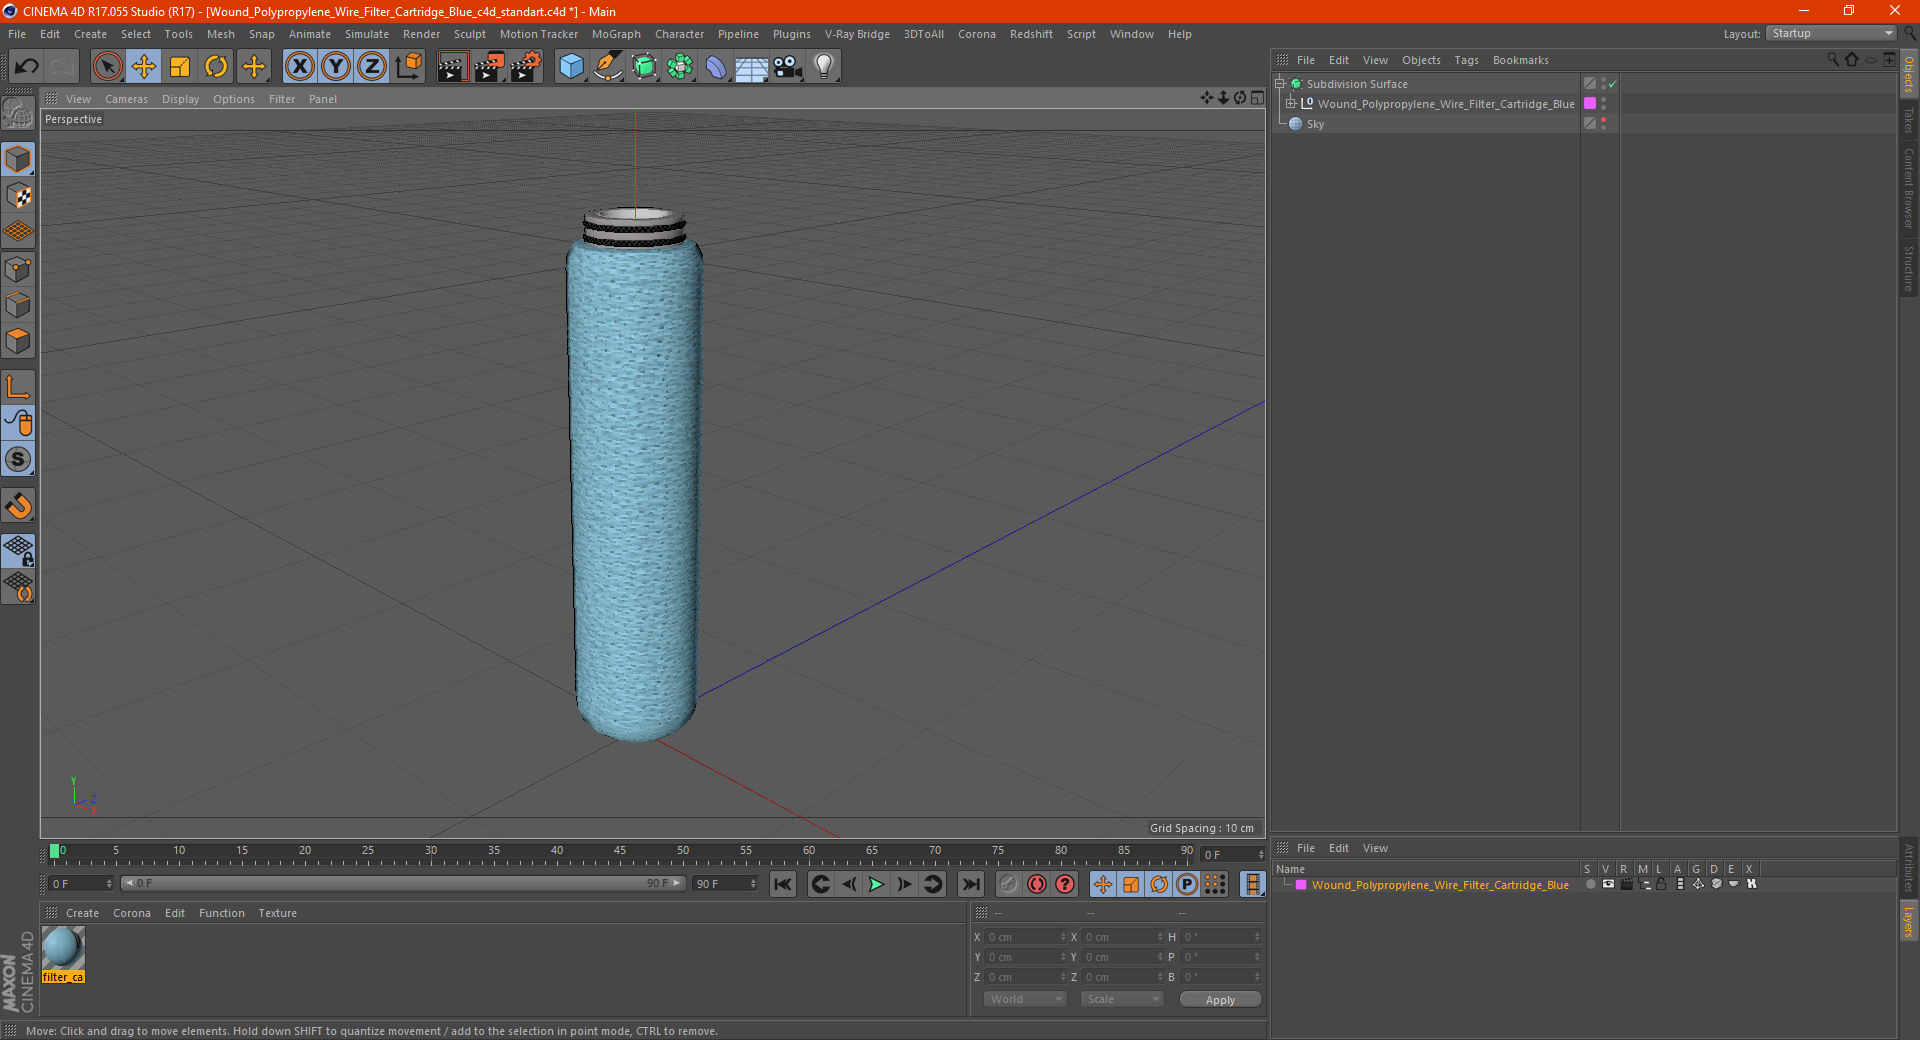Open the Layout Startup dropdown
Image resolution: width=1920 pixels, height=1040 pixels.
coord(1831,33)
